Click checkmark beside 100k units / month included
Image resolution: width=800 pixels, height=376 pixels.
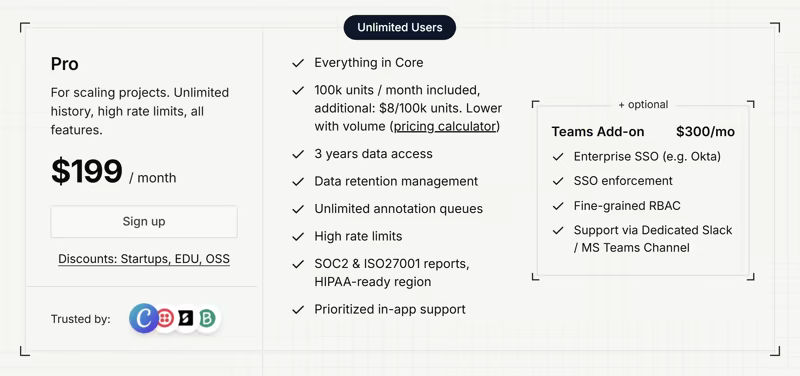298,91
